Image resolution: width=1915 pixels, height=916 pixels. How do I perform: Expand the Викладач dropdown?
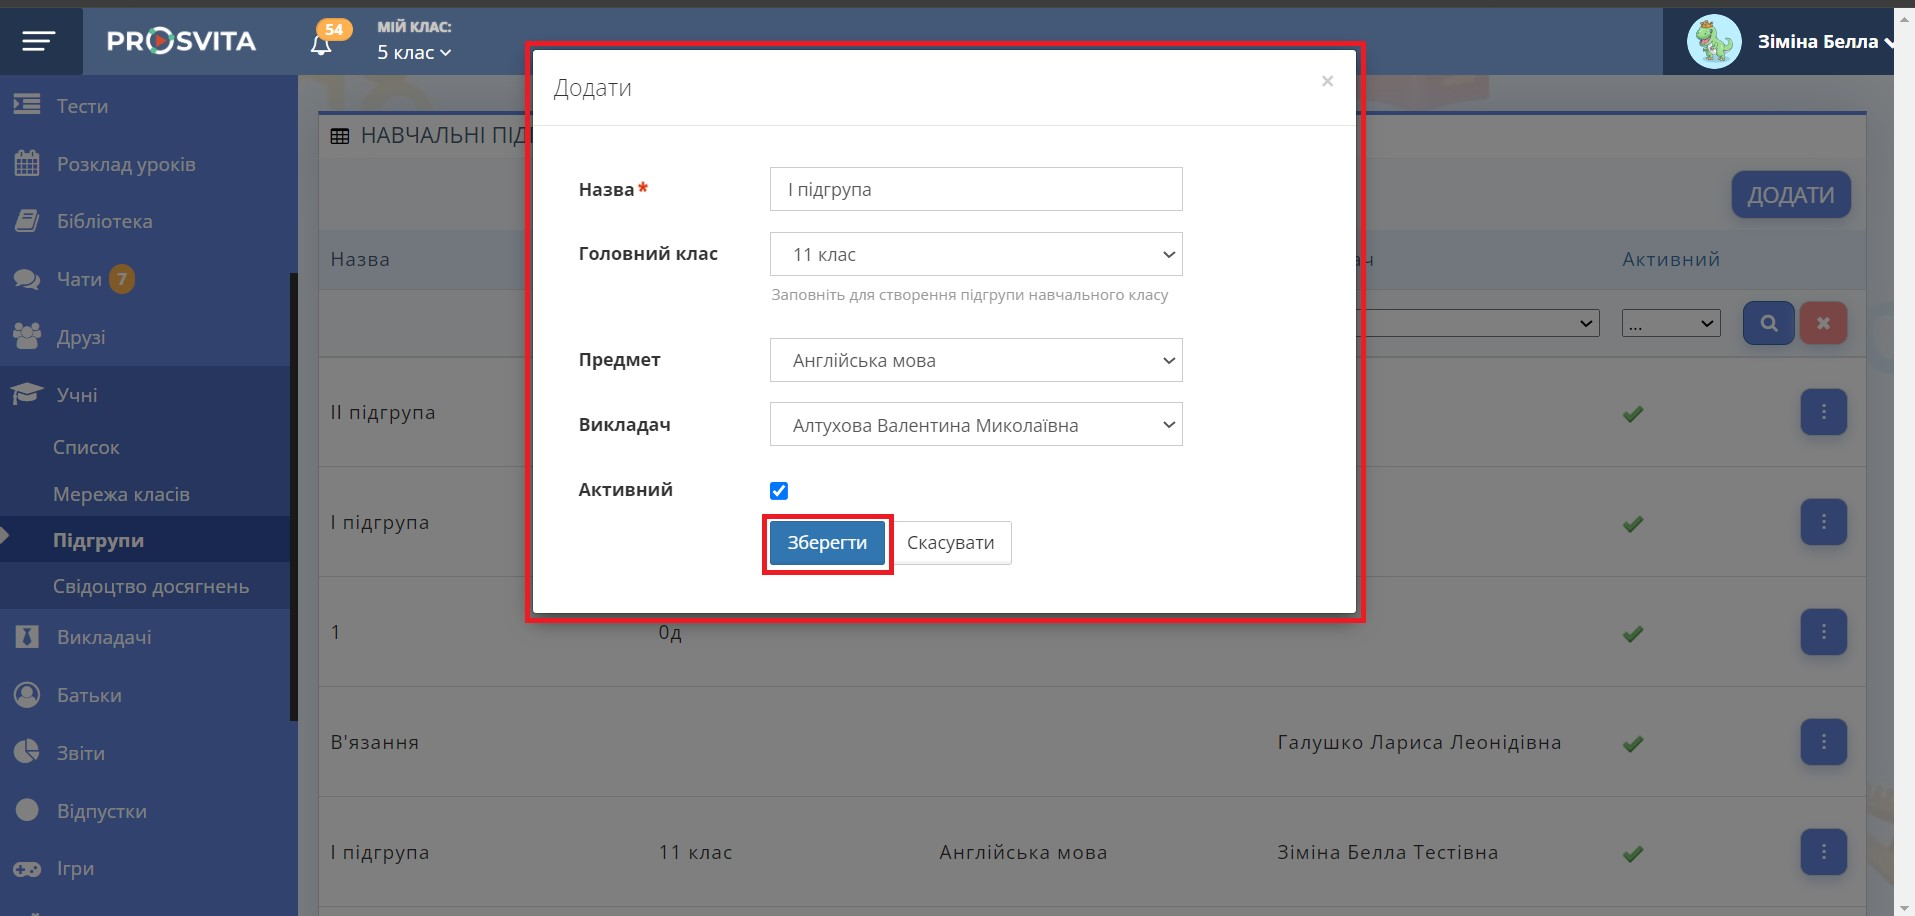[x=975, y=425]
